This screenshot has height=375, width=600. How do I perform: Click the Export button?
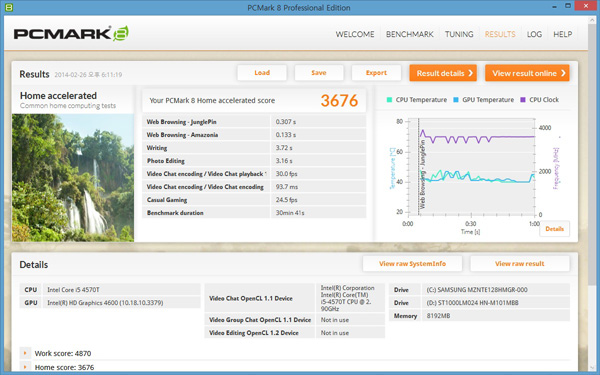pyautogui.click(x=376, y=73)
